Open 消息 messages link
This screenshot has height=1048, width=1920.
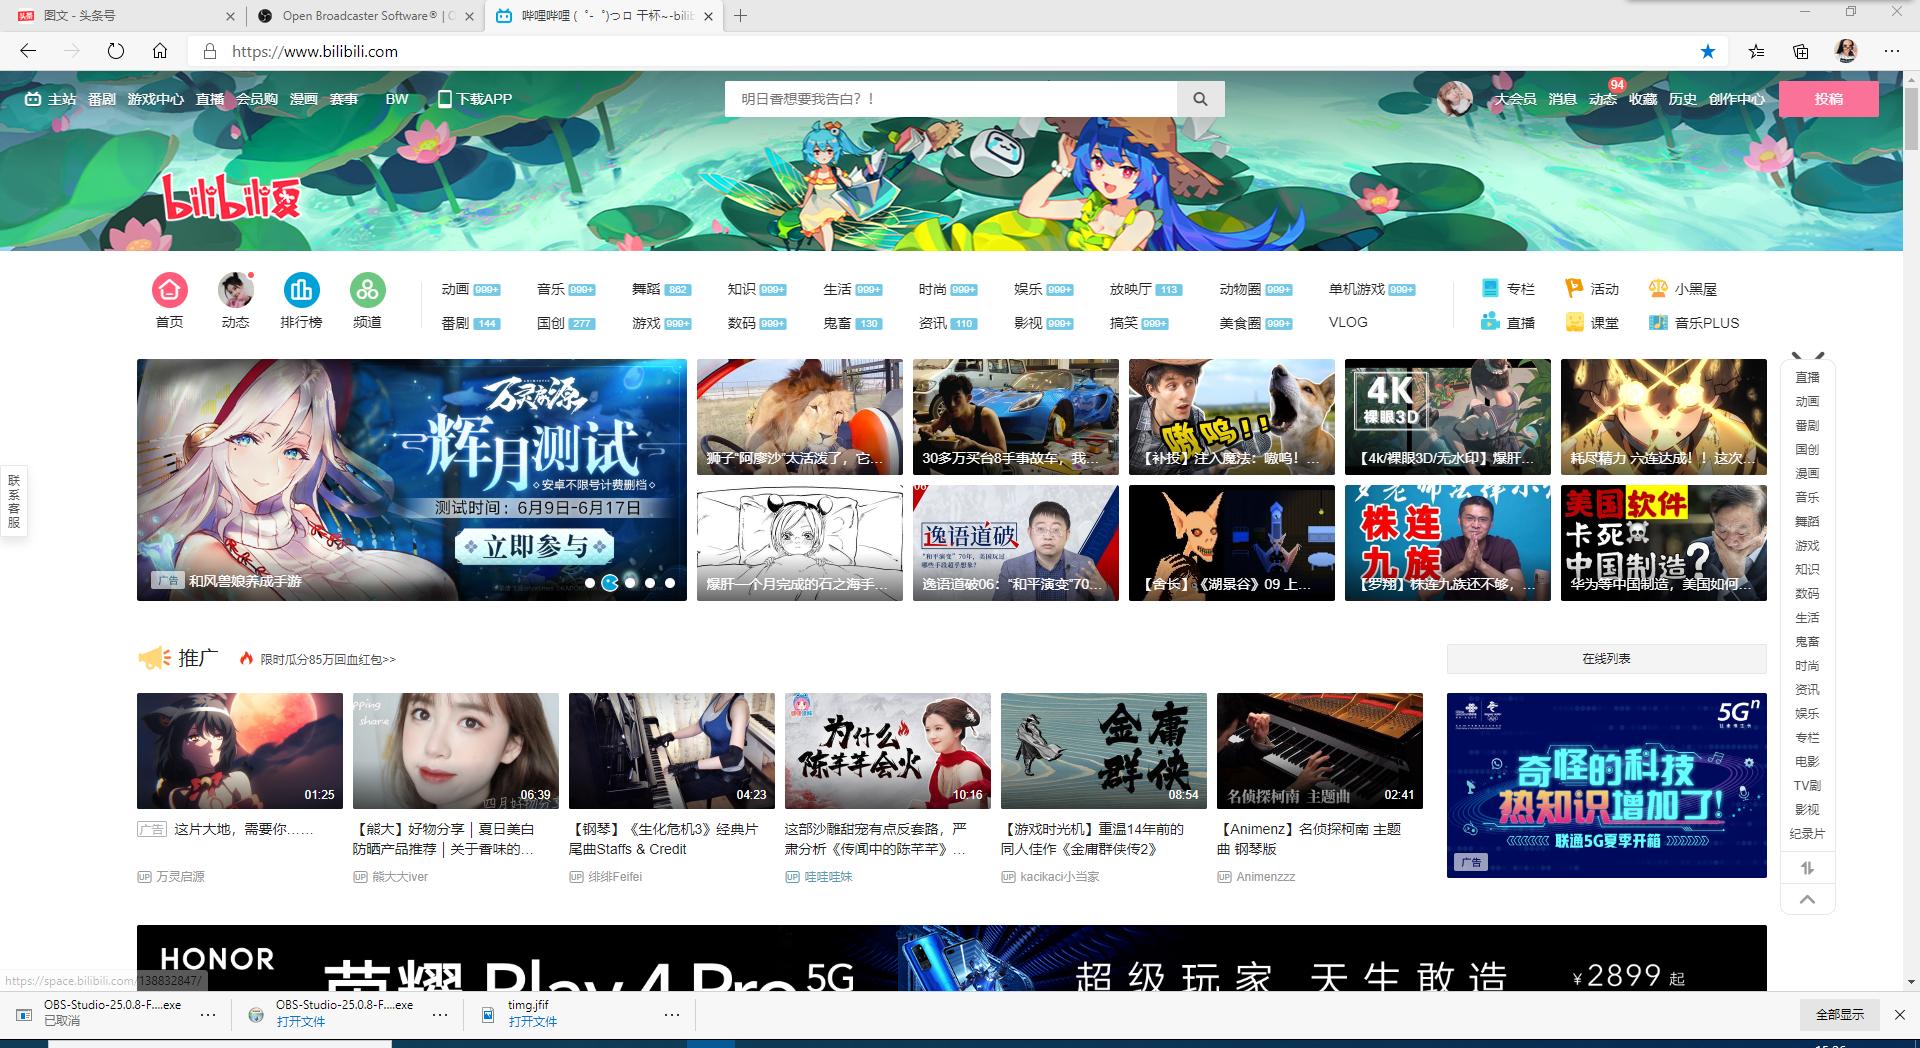click(1563, 99)
